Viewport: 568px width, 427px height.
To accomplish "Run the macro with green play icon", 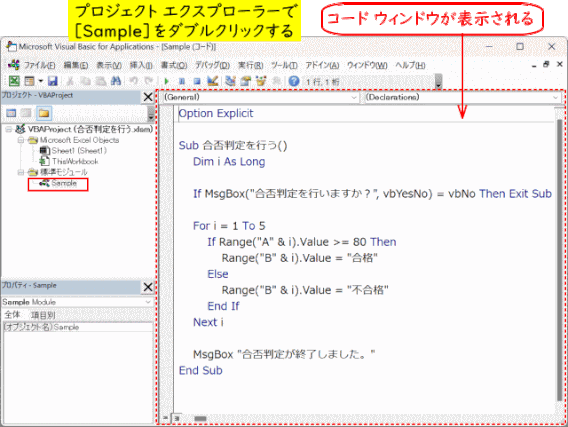I will 167,81.
